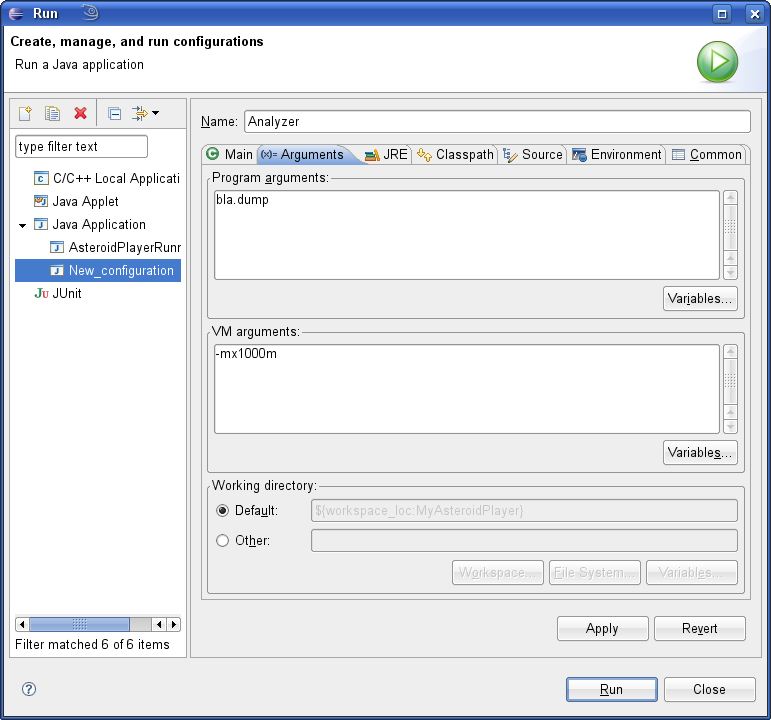Click the Program arguments text area
This screenshot has width=771, height=720.
(x=467, y=235)
